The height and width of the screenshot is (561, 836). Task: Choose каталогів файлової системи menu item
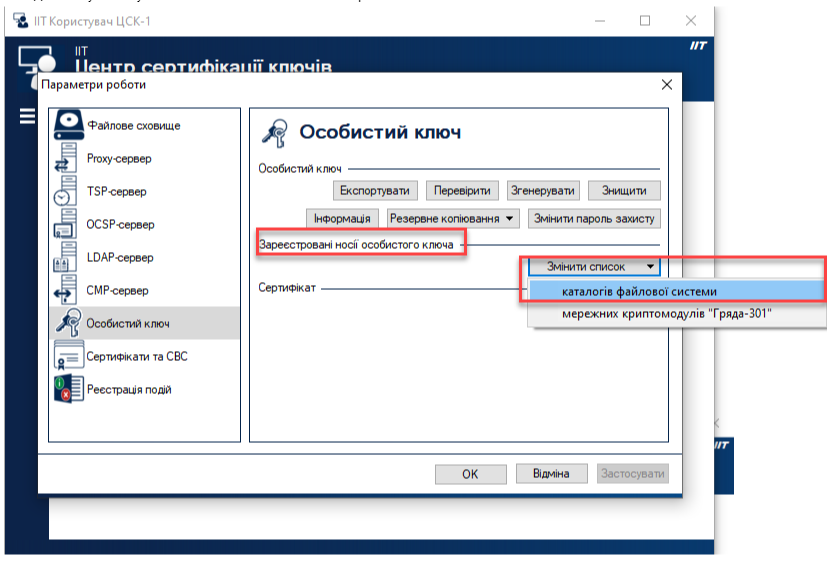[677, 291]
